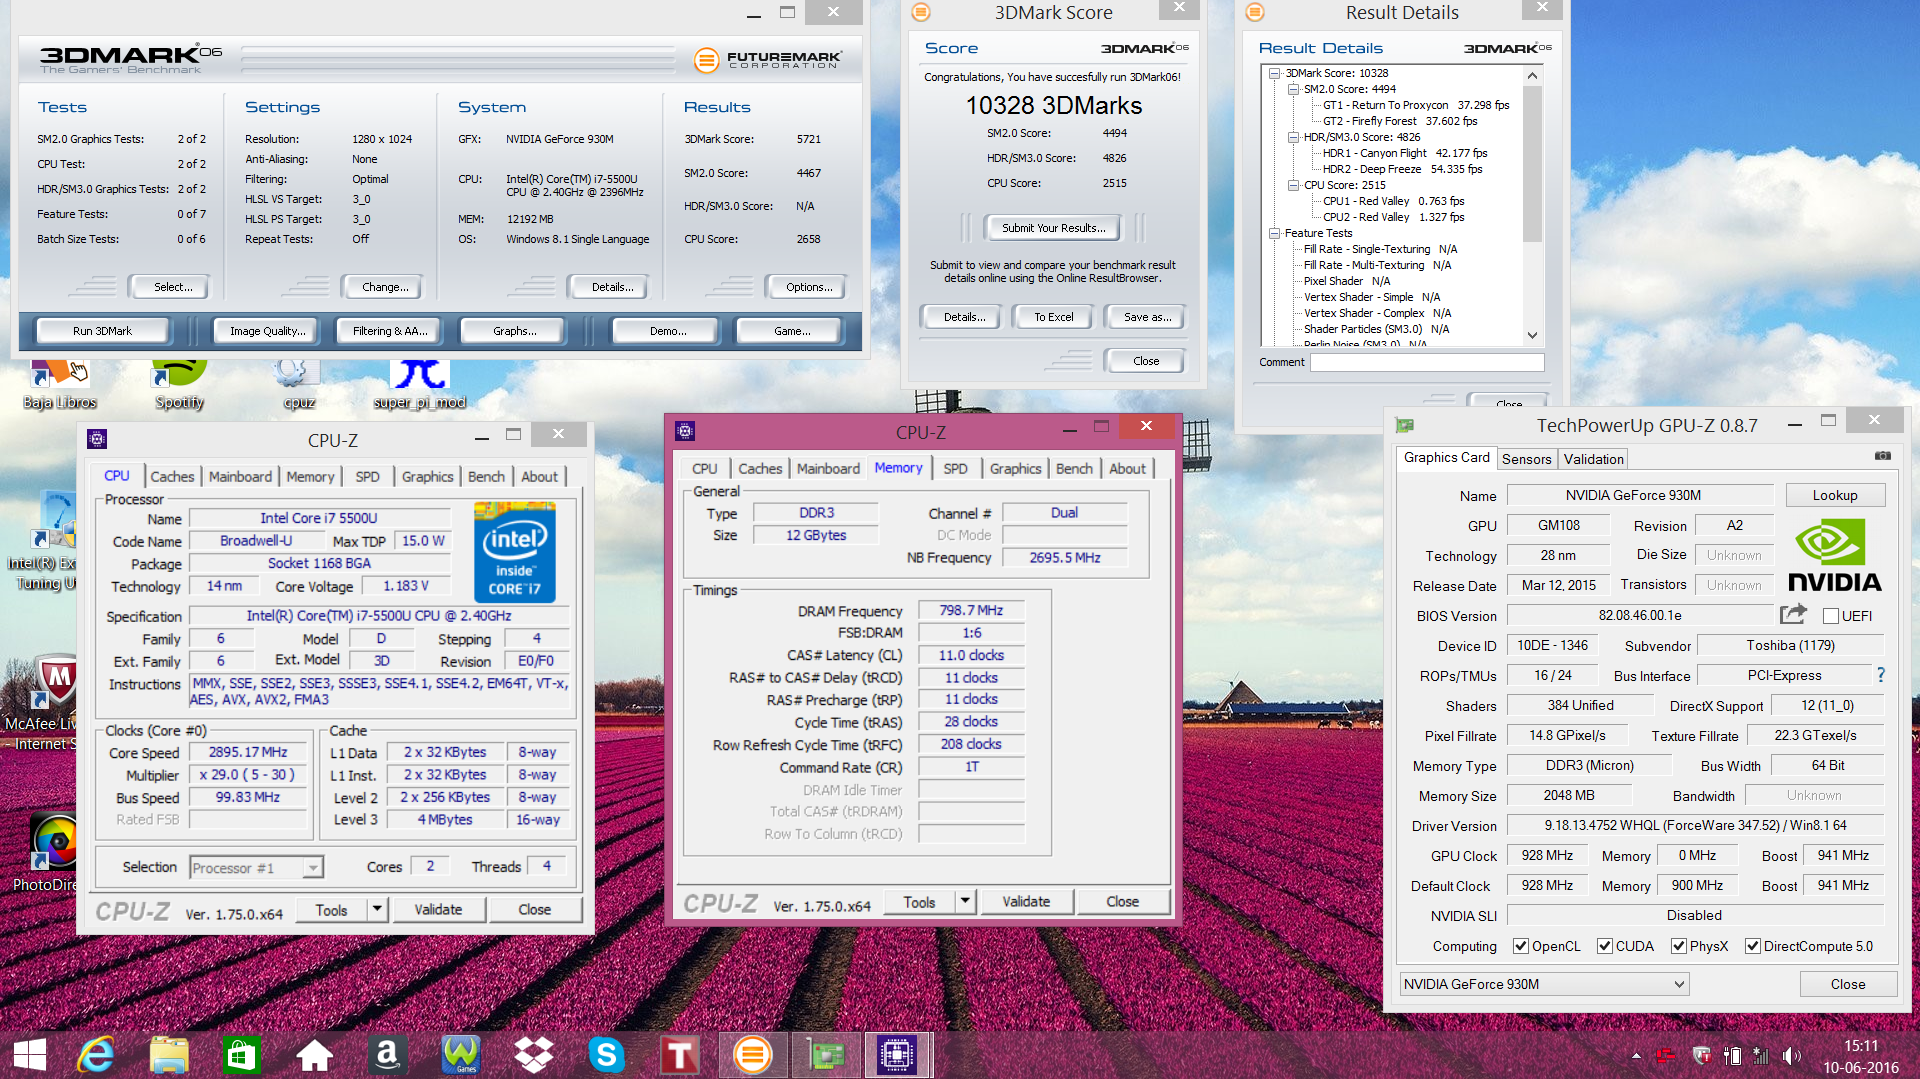Open the Processor #1 selection dropdown
This screenshot has height=1079, width=1920.
(256, 867)
